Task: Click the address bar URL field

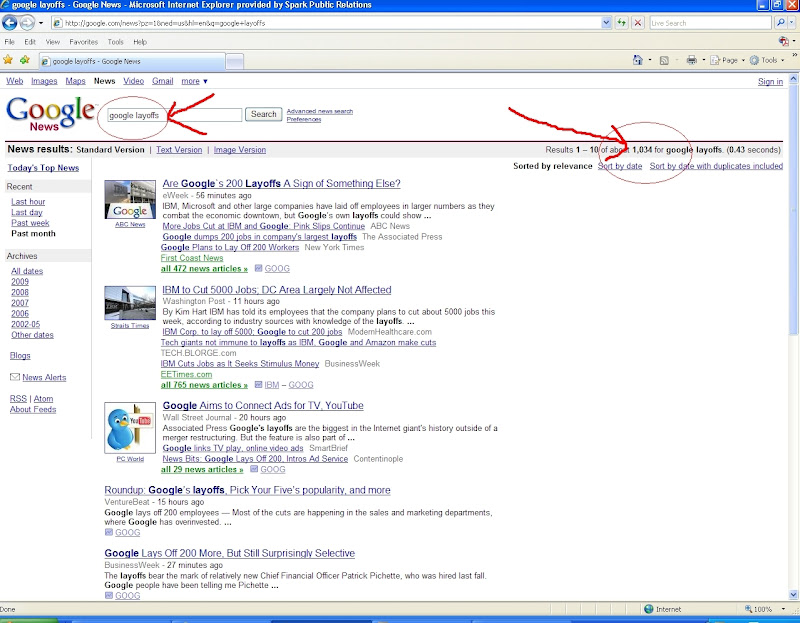Action: click(x=327, y=23)
